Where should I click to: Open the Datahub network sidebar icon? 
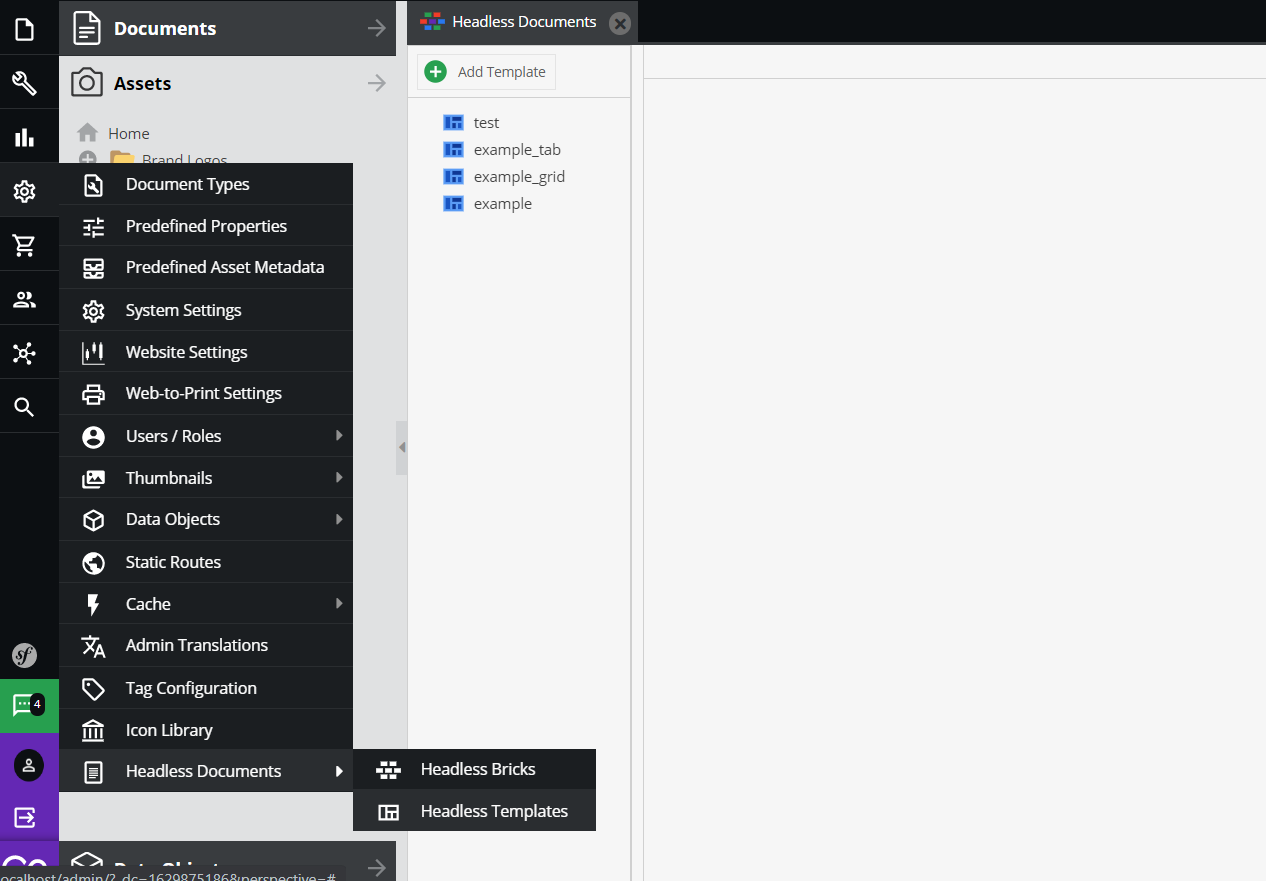24,353
